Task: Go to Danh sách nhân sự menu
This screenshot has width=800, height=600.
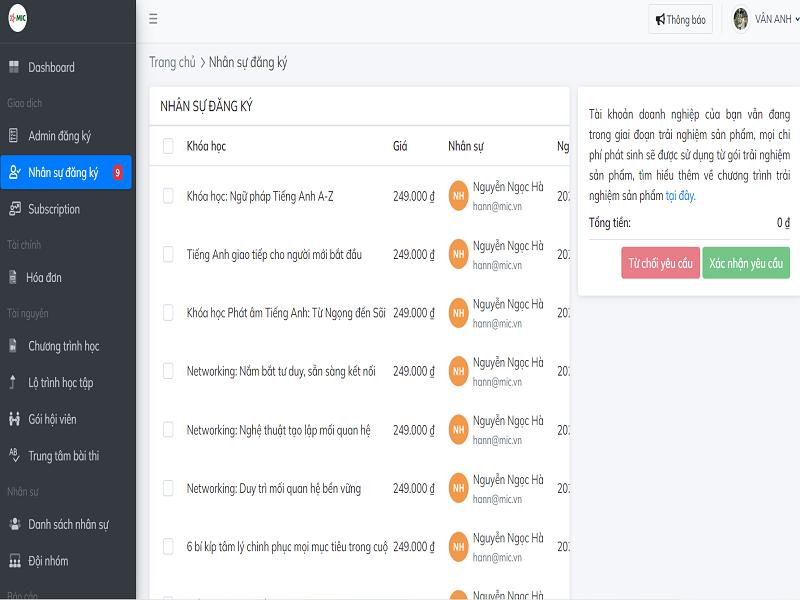Action: pyautogui.click(x=68, y=524)
